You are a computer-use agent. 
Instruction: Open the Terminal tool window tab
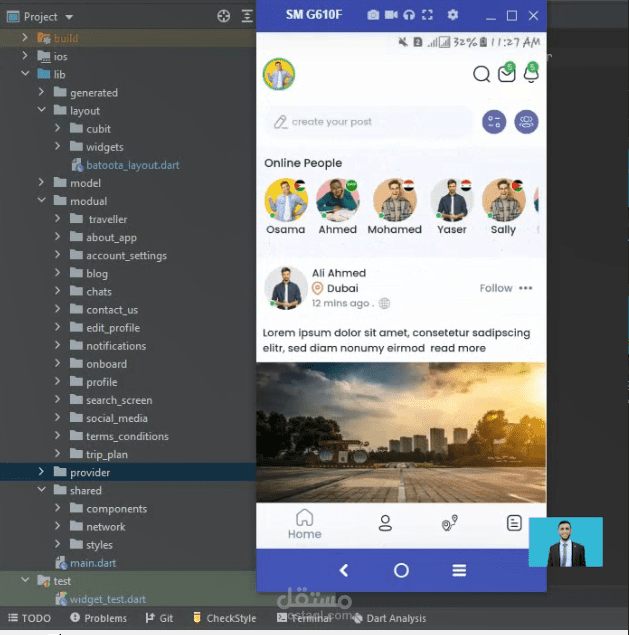305,618
